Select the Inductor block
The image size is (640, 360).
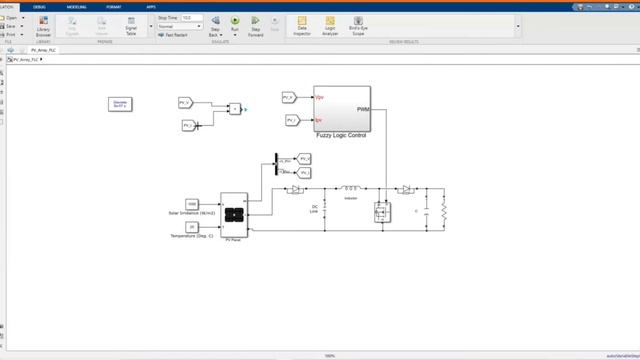coord(351,189)
